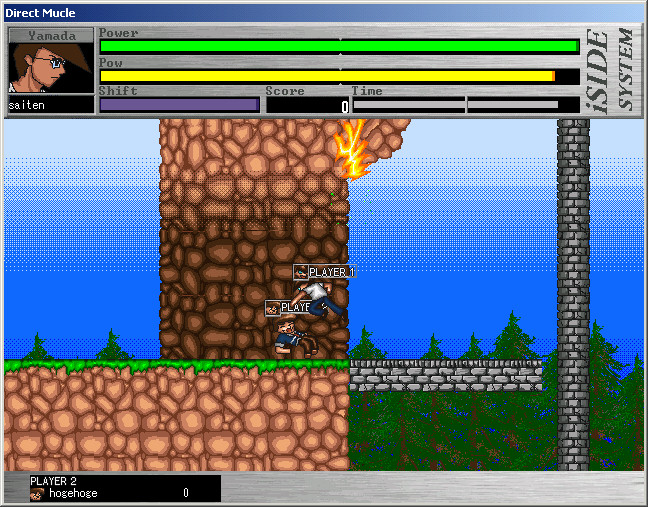
Task: Click the face icon on the lower player tag
Action: pos(272,308)
